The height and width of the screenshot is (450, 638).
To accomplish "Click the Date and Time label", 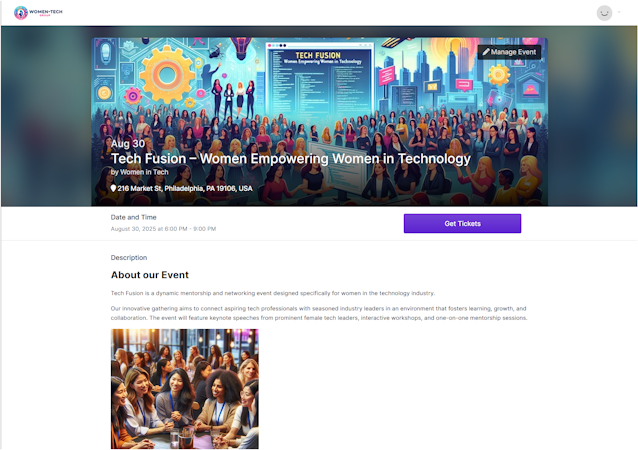I will click(x=133, y=217).
